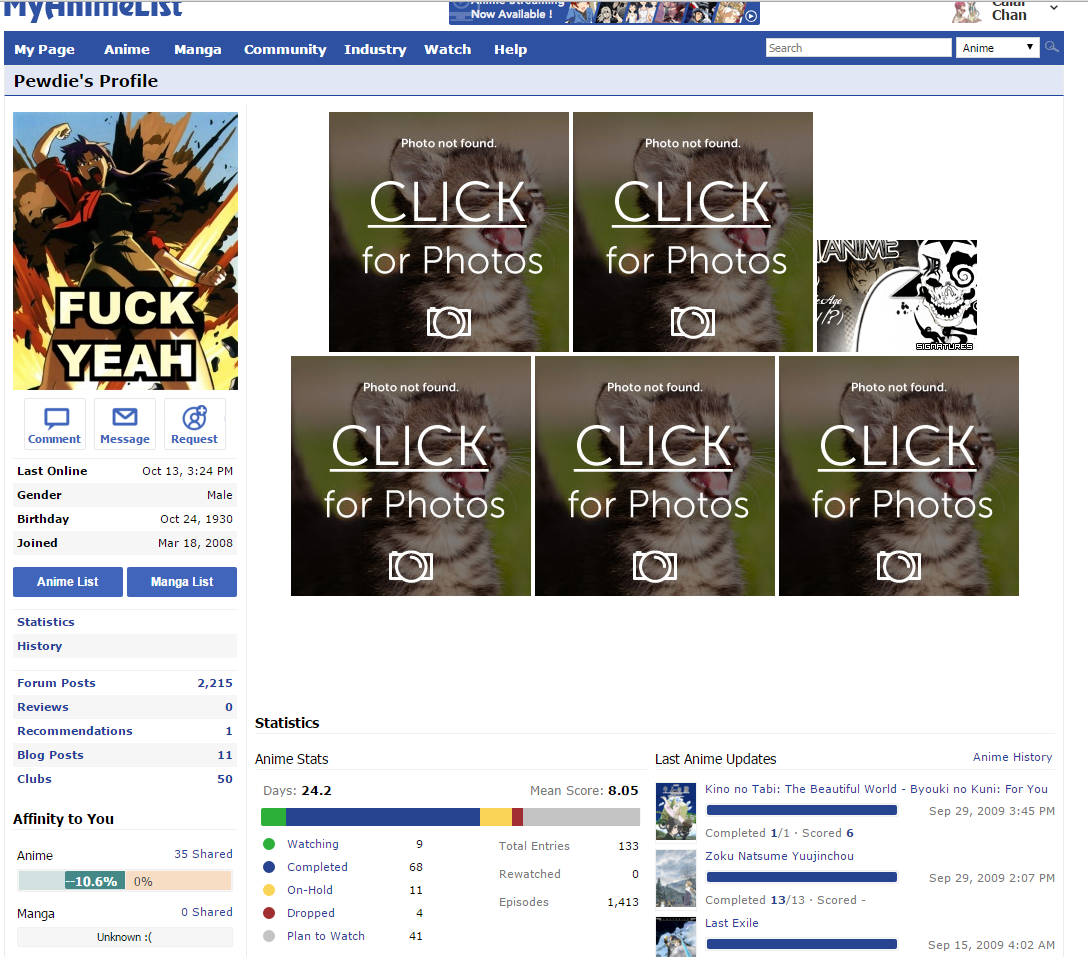Click the Unknown :( manga affinity text
1088x957 pixels.
click(x=125, y=937)
